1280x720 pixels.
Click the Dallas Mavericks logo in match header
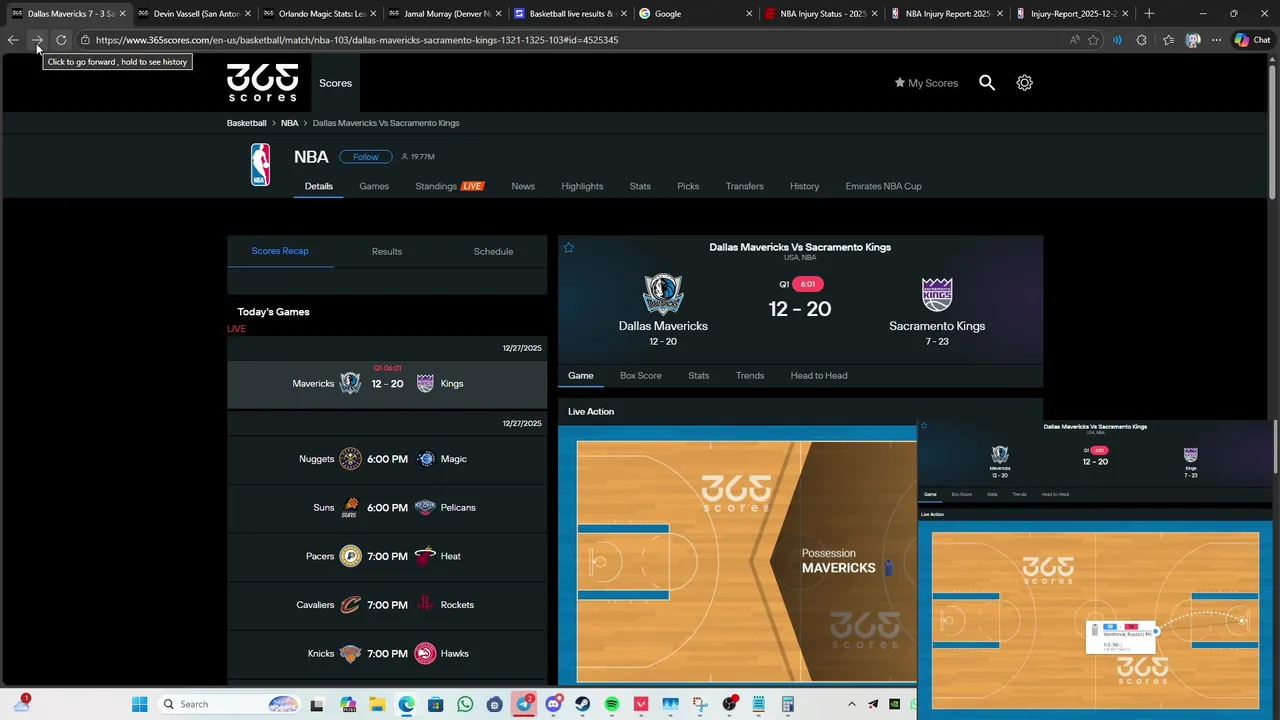[x=662, y=294]
